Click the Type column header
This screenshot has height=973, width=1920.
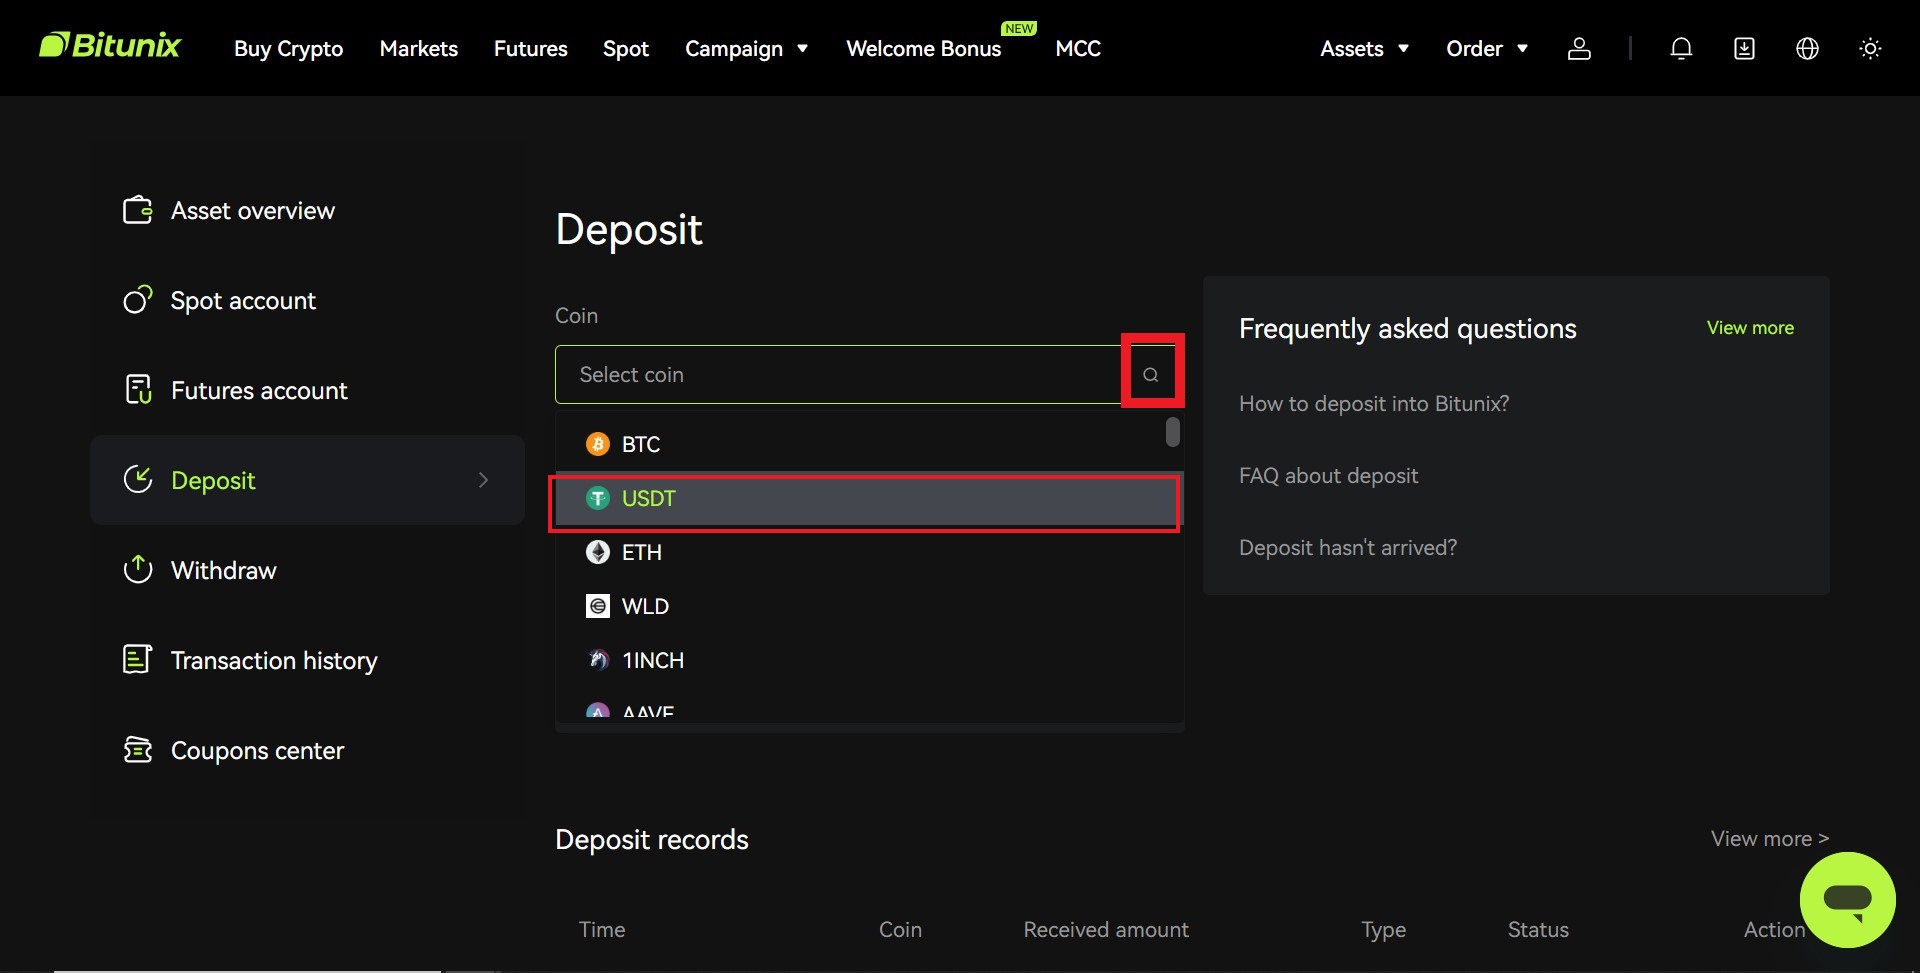[x=1384, y=930]
